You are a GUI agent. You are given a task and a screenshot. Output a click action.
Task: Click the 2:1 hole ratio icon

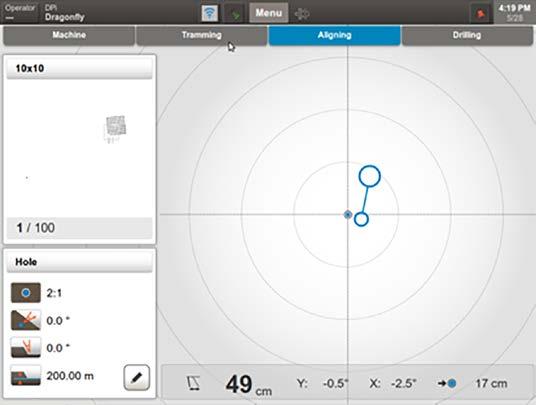[26, 293]
